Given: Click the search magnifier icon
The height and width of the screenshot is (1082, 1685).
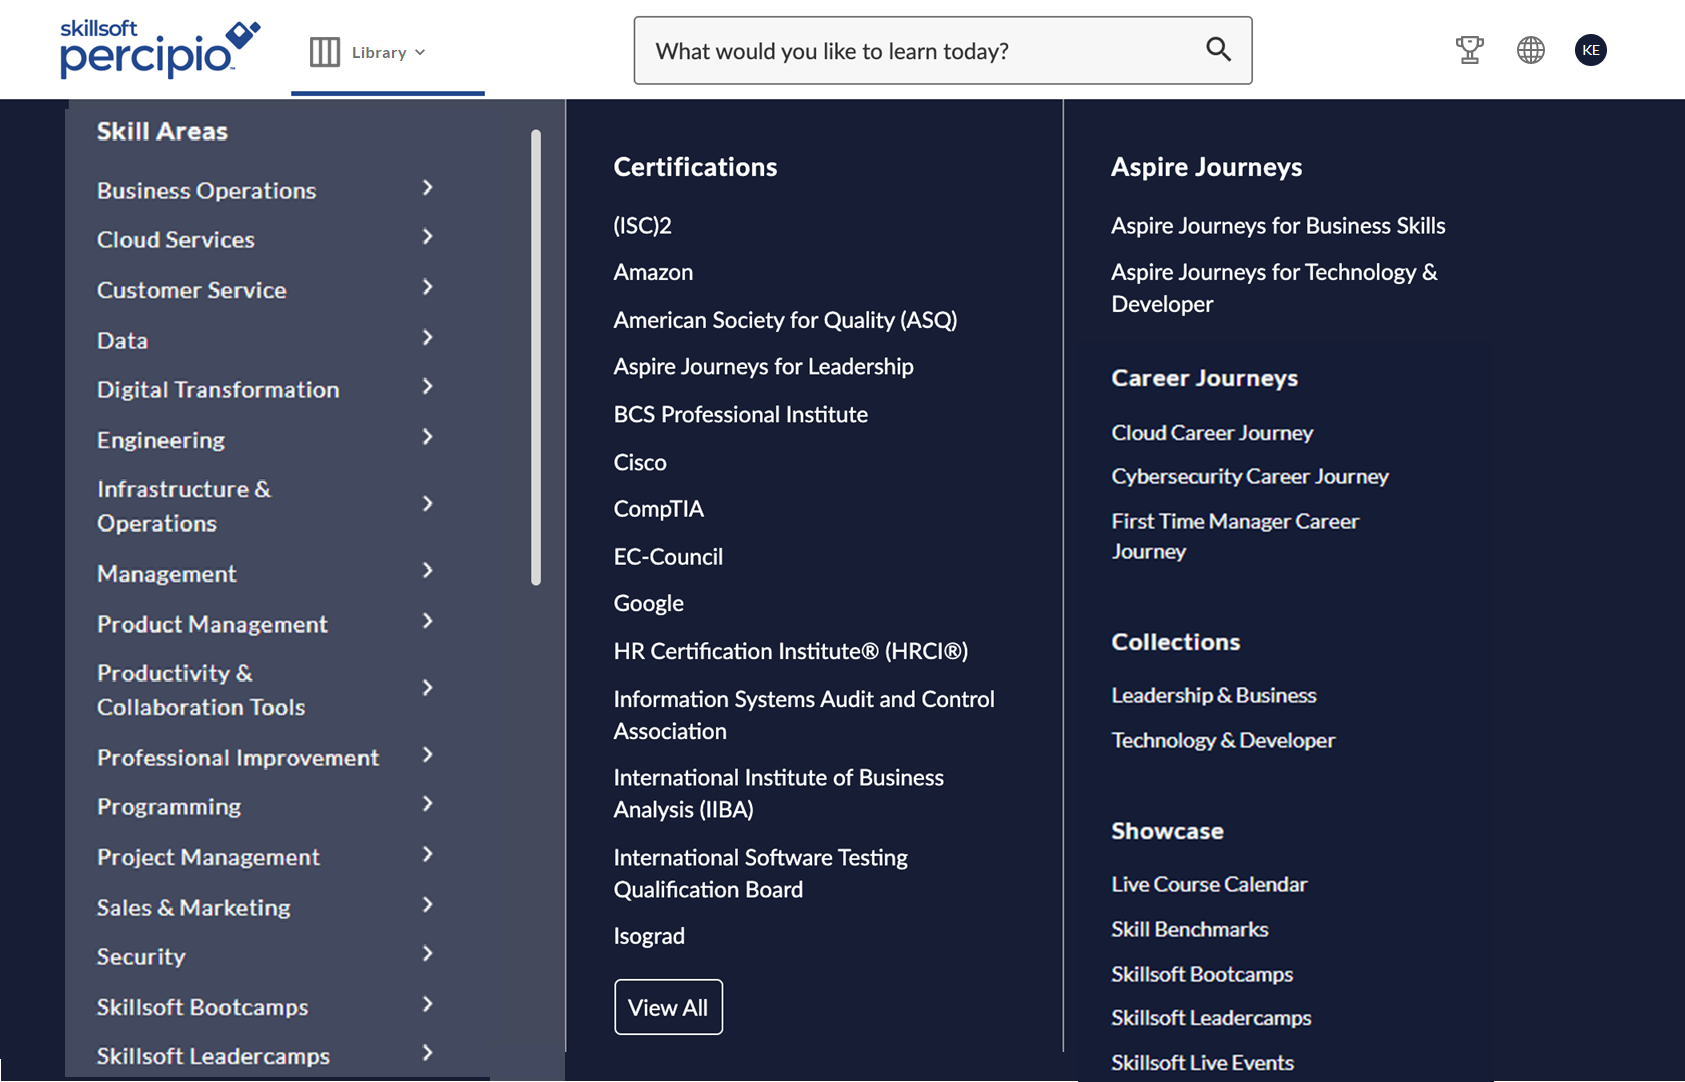Looking at the screenshot, I should pos(1218,49).
